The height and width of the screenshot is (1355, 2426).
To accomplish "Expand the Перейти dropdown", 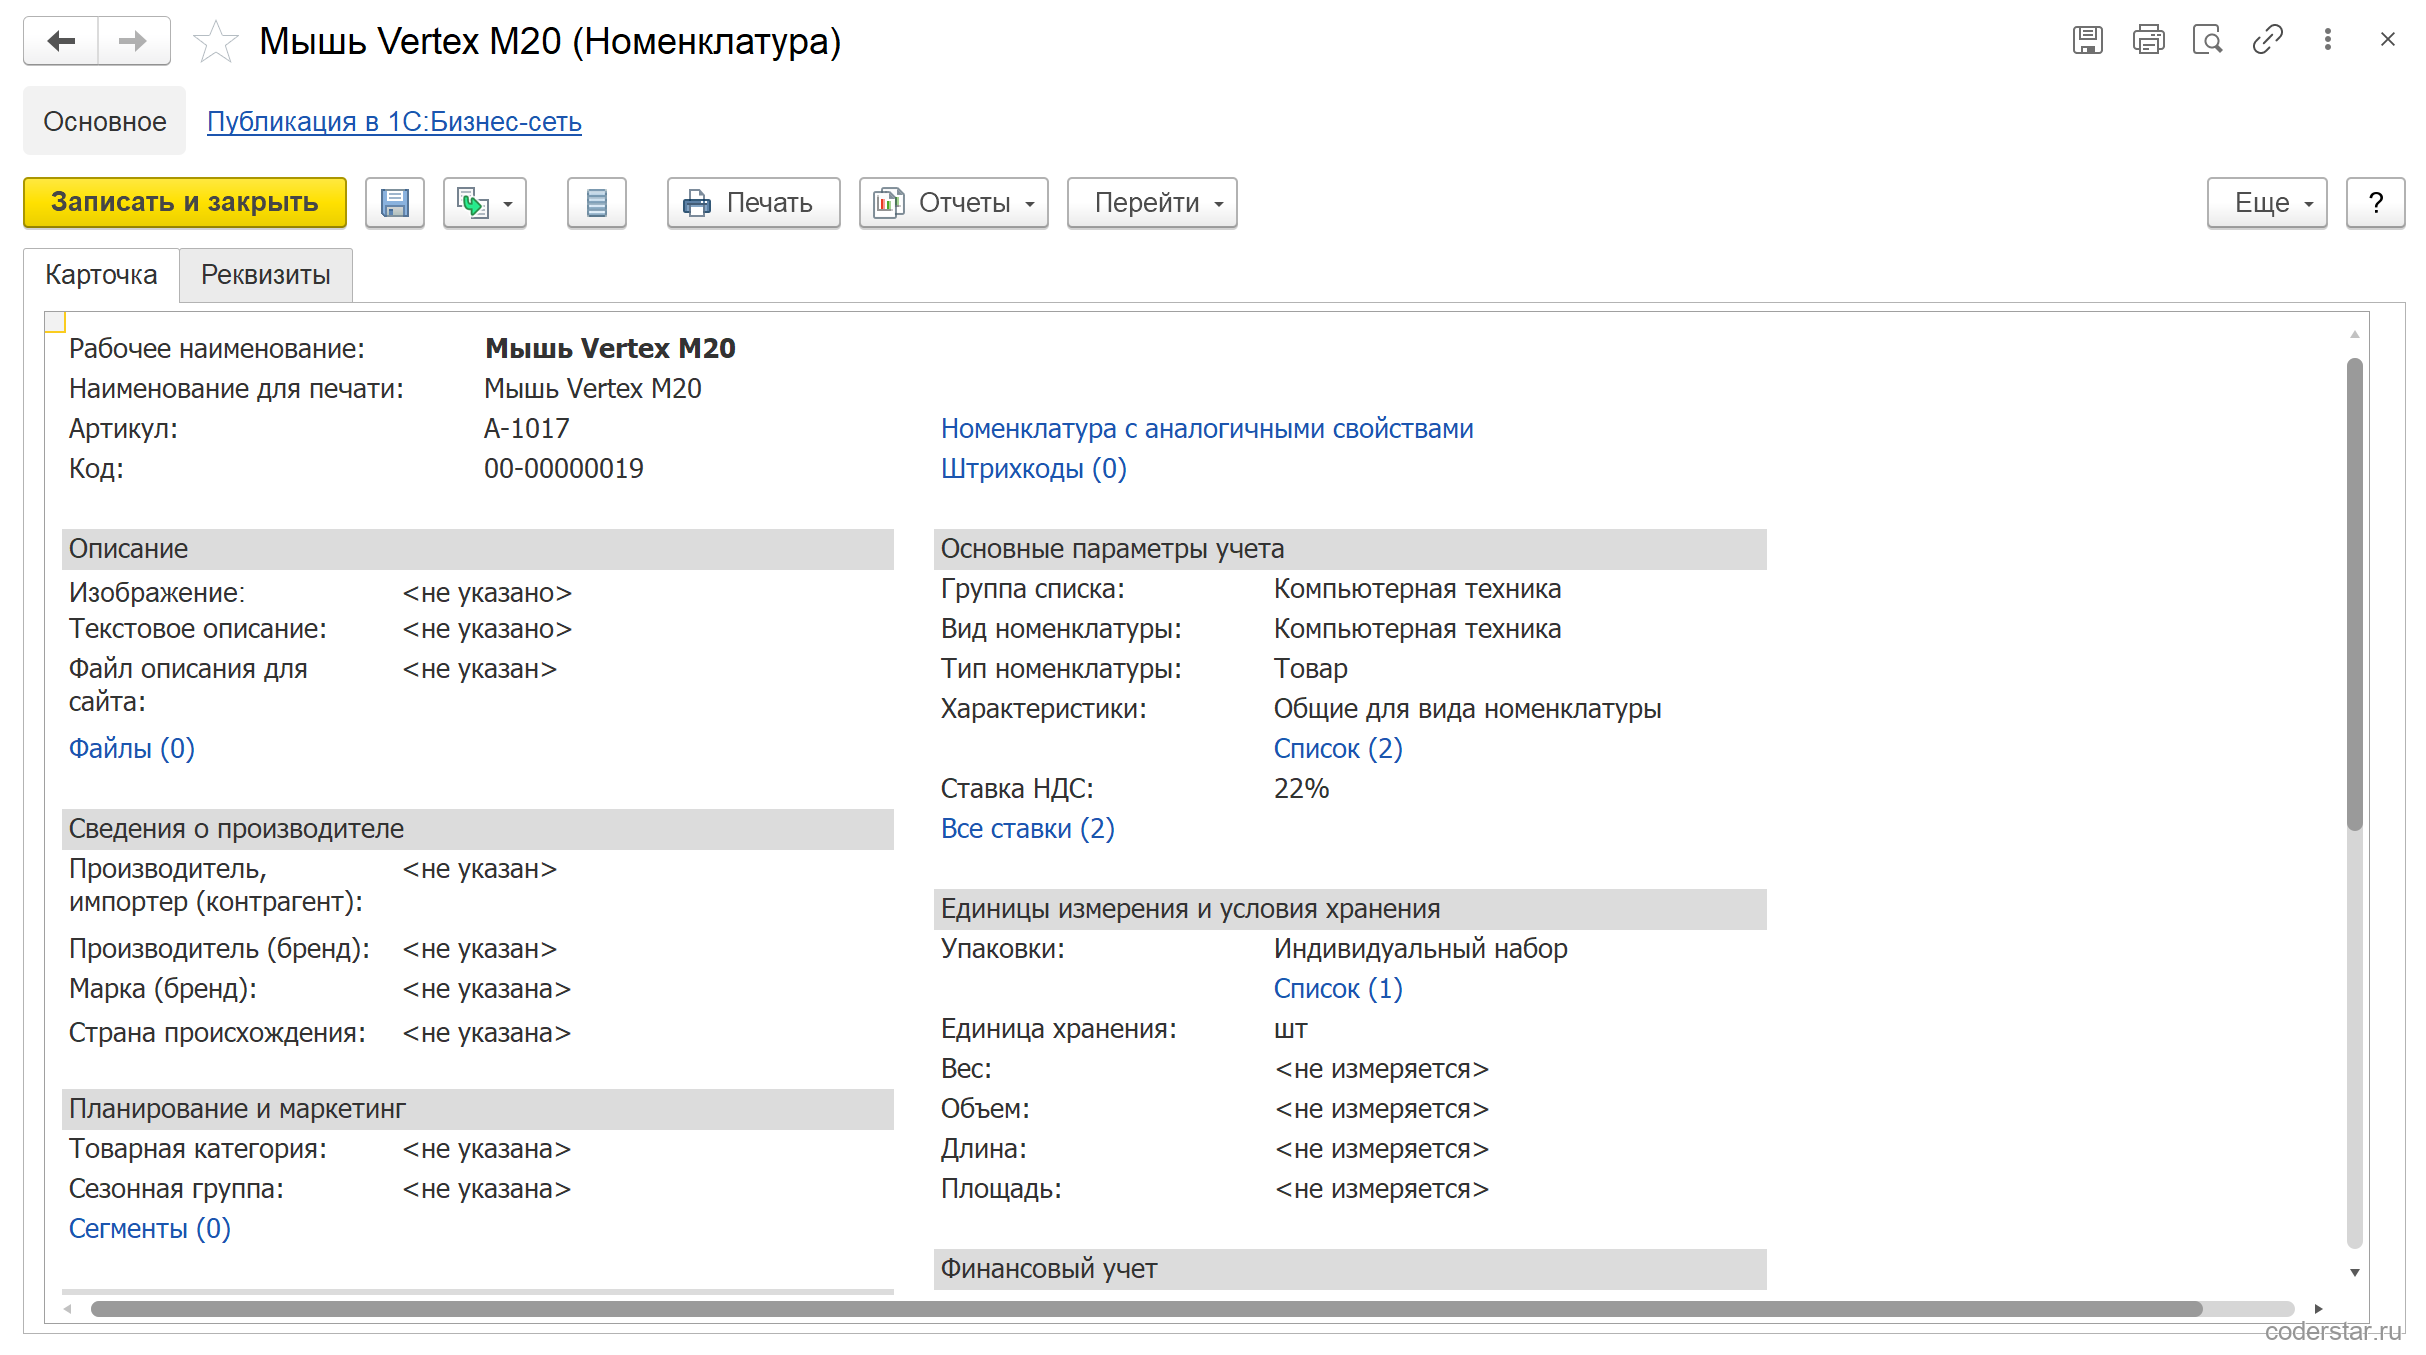I will point(1152,203).
